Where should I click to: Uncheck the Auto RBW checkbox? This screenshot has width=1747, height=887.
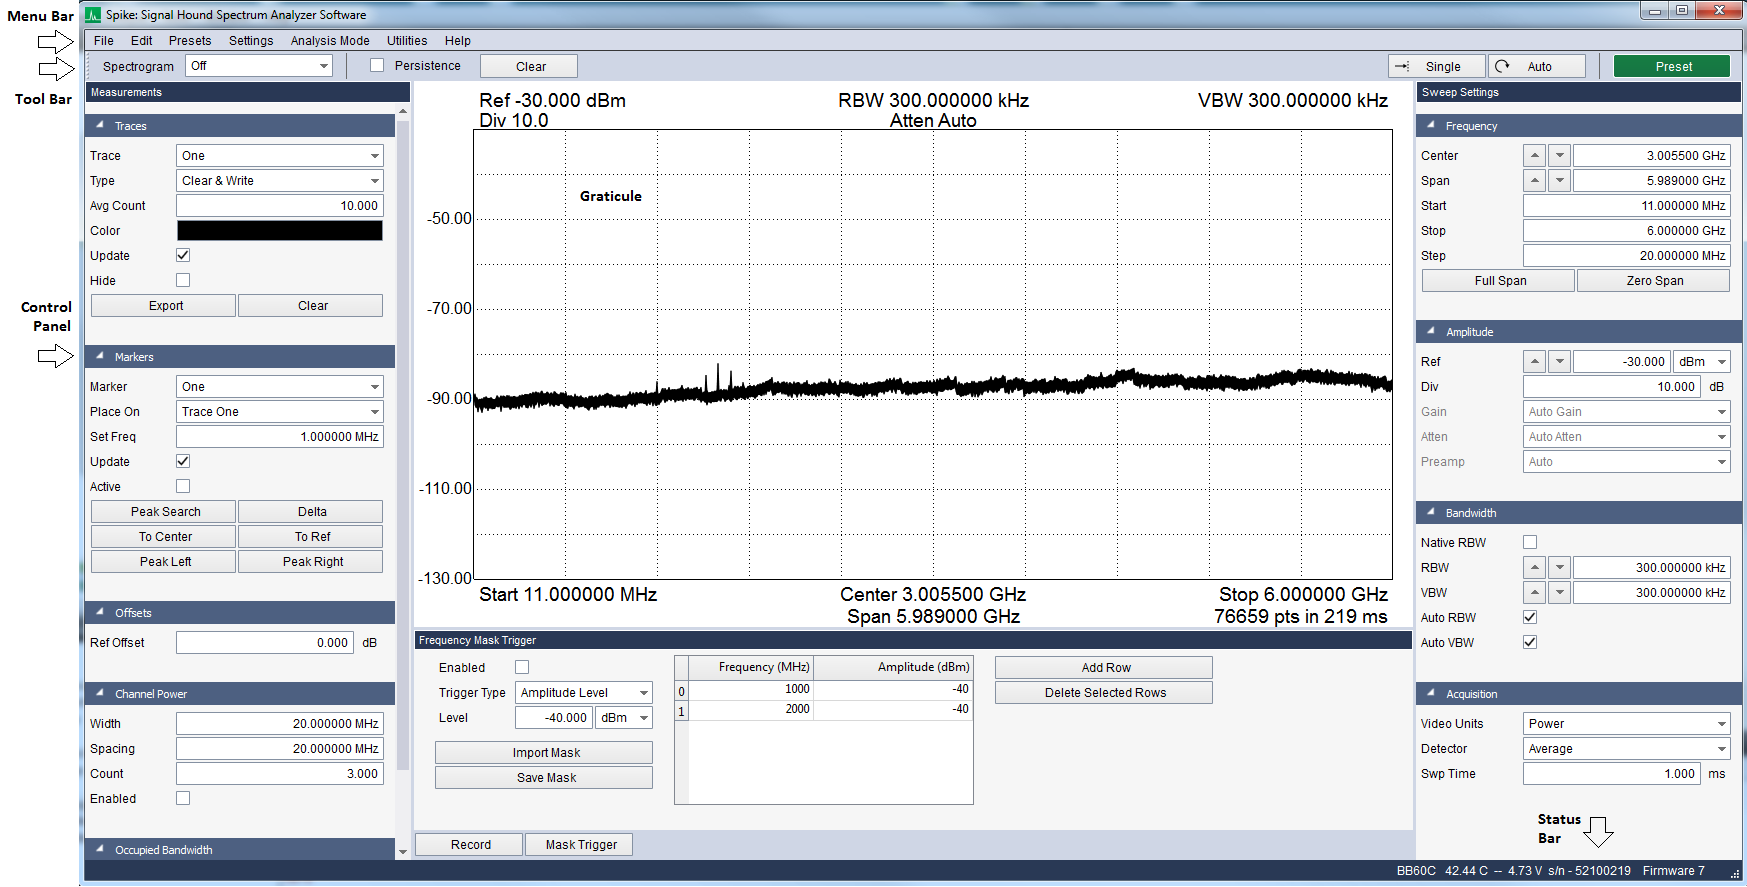1530,618
